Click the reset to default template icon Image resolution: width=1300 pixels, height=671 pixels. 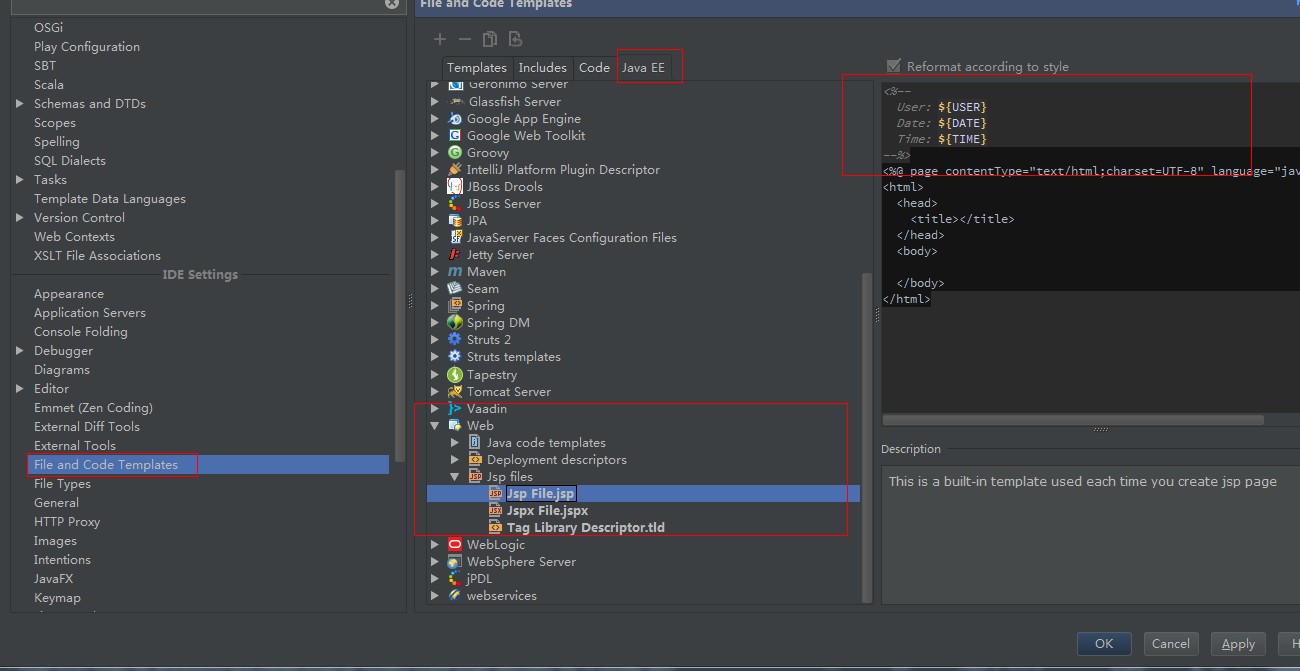click(515, 39)
